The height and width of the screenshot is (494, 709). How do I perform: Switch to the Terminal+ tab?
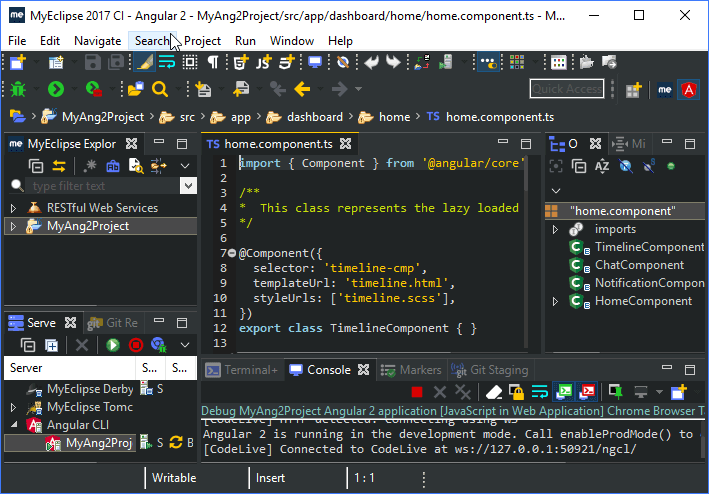[x=242, y=370]
